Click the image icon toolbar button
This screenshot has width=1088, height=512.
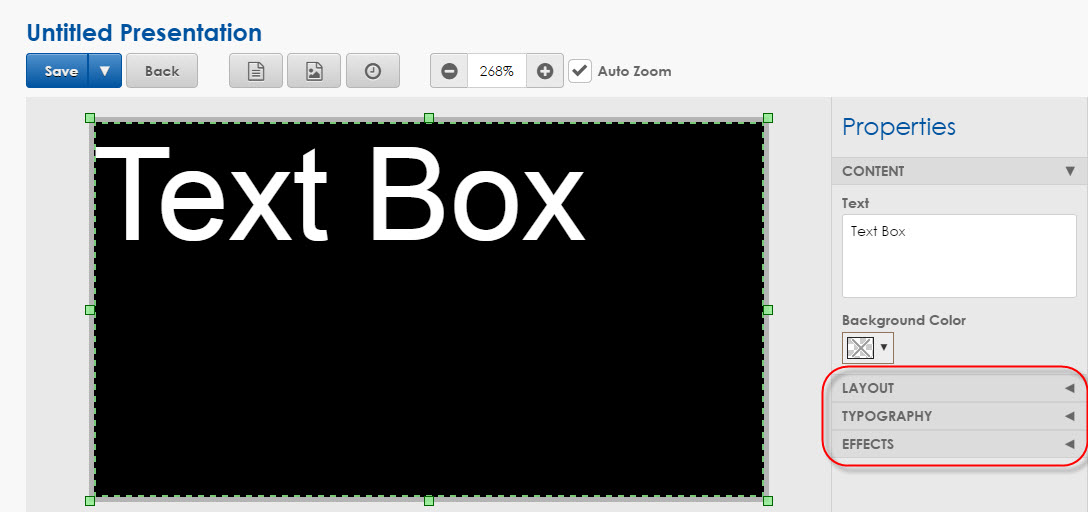pyautogui.click(x=314, y=71)
